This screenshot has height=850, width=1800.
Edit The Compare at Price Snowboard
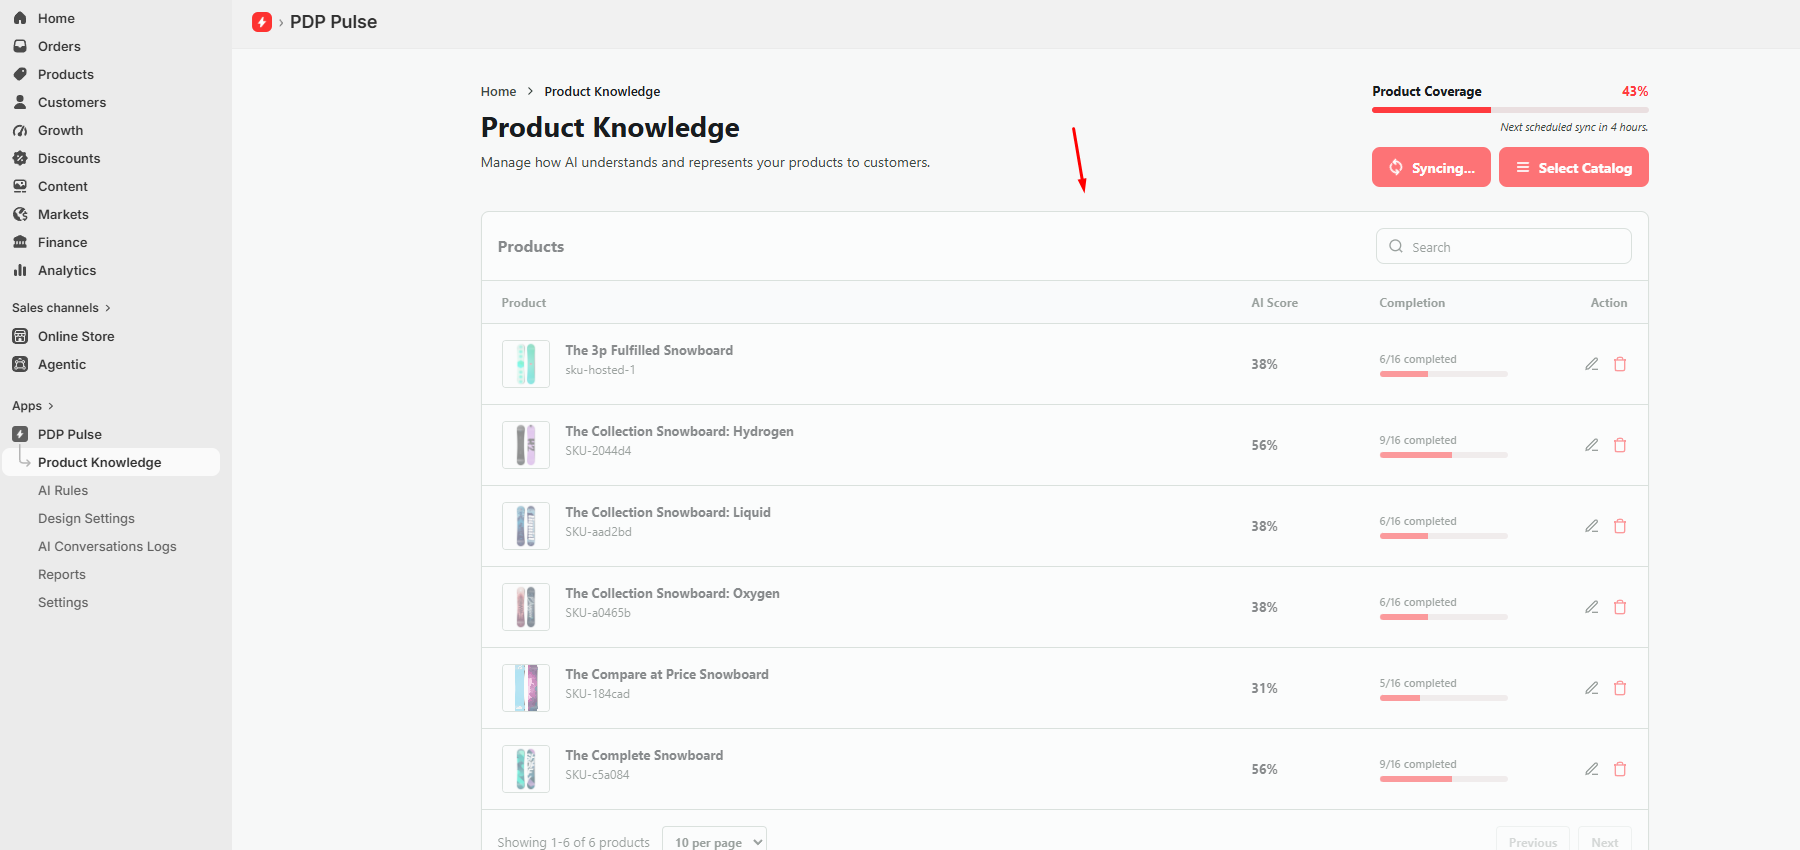coord(1592,688)
